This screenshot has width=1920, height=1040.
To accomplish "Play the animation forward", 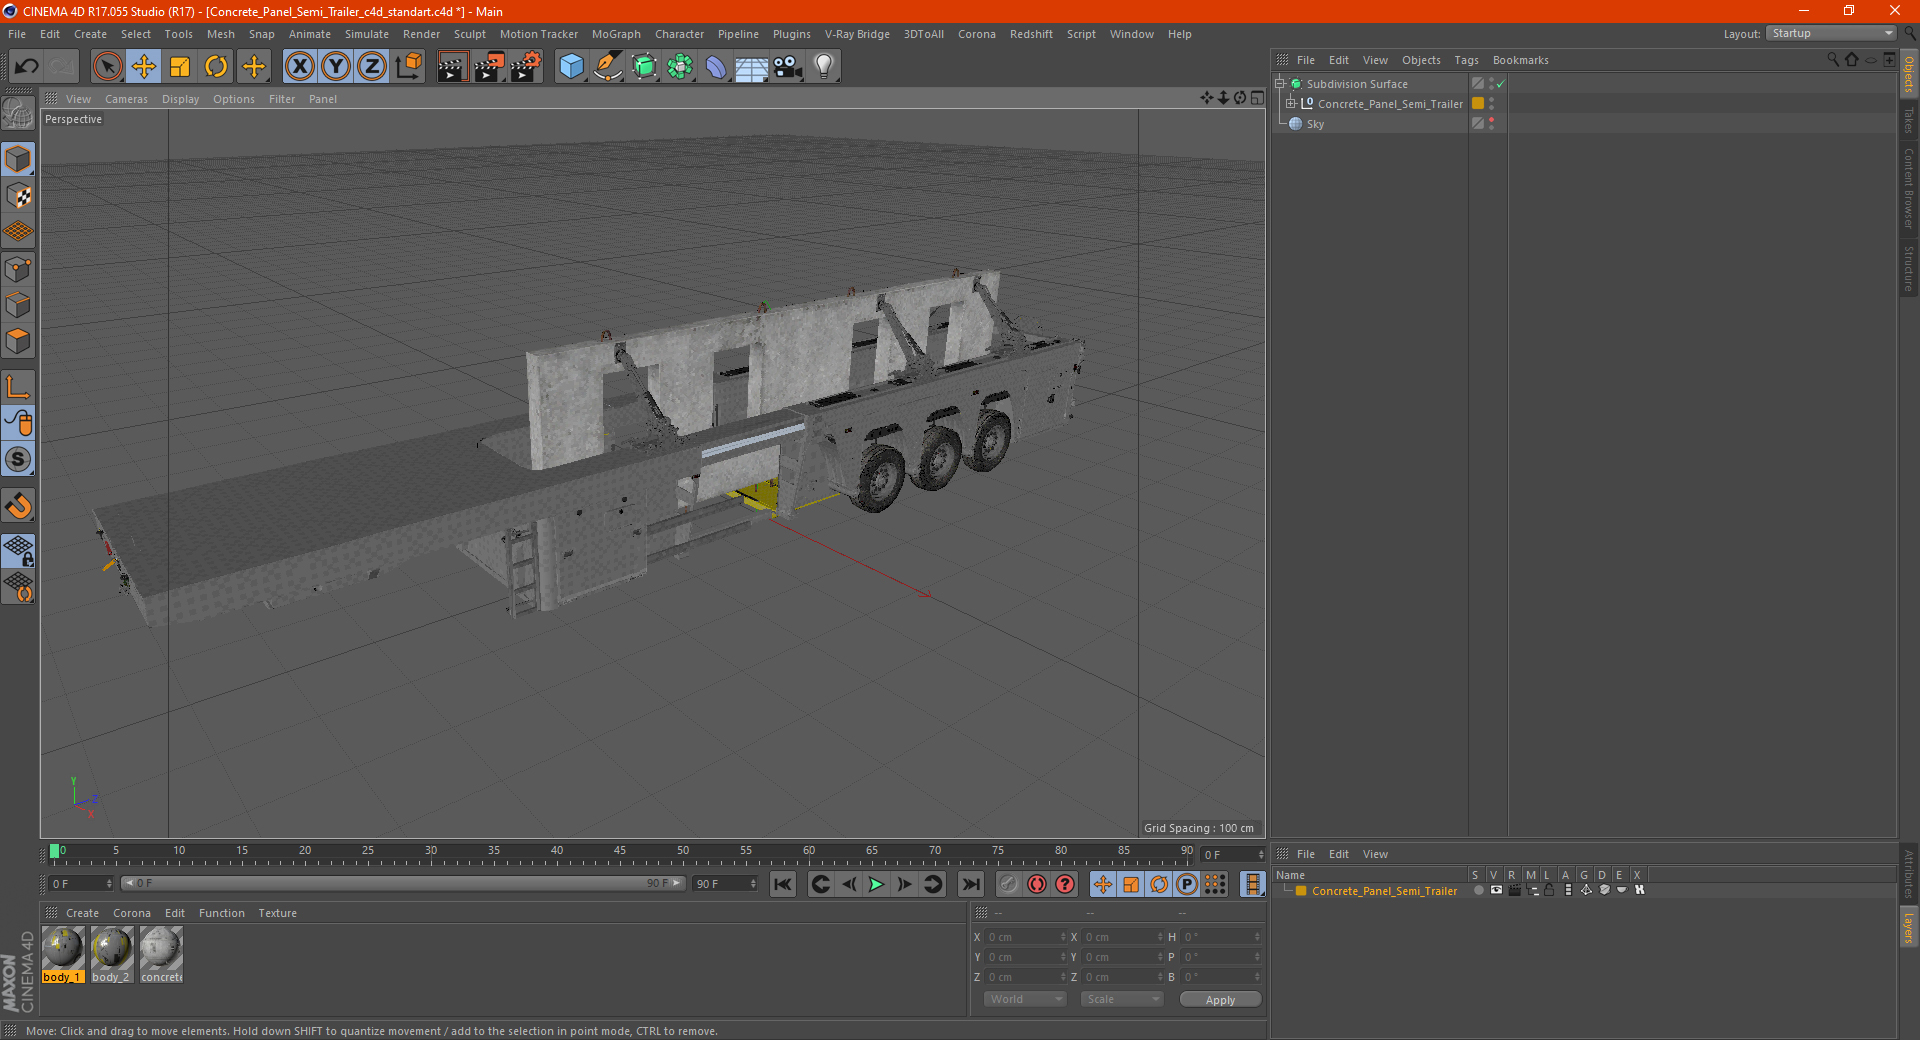I will 877,884.
